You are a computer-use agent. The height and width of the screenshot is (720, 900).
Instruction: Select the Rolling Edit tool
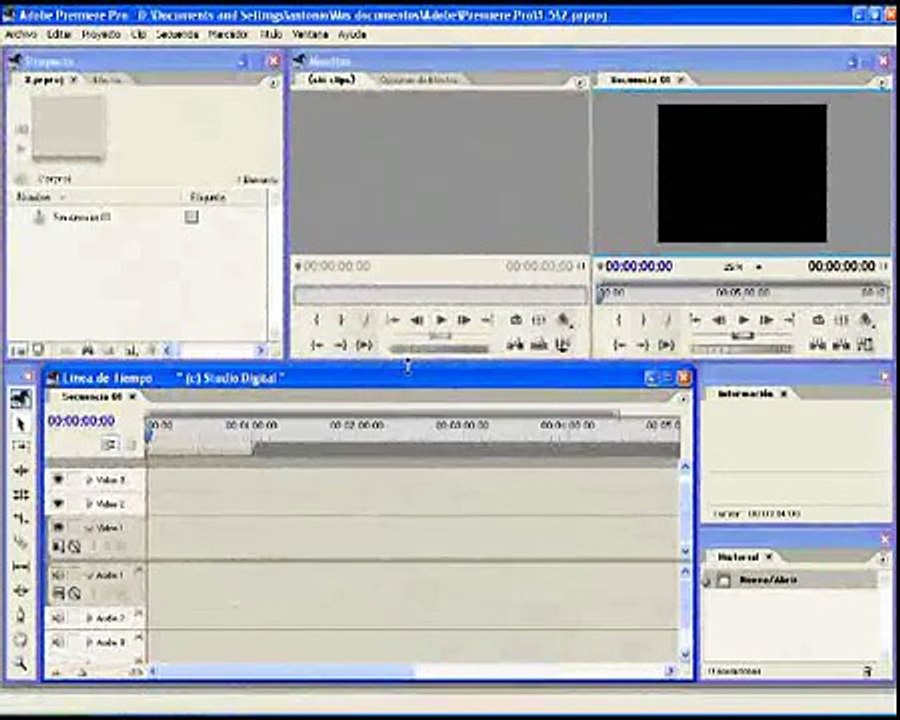21,494
